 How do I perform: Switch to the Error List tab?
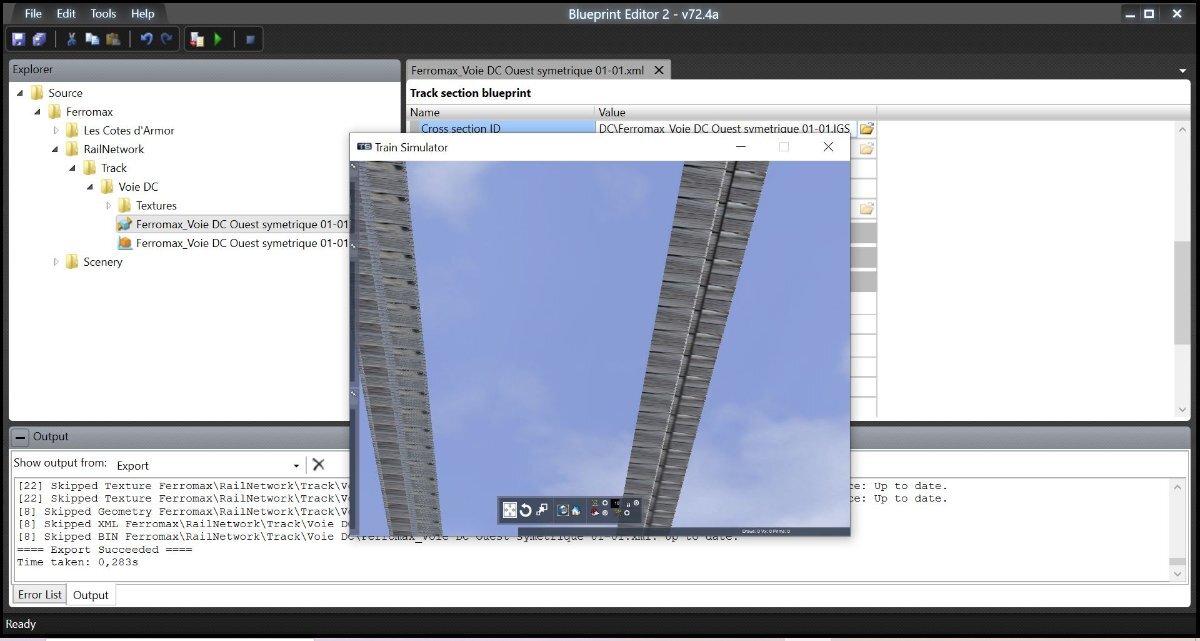point(40,595)
